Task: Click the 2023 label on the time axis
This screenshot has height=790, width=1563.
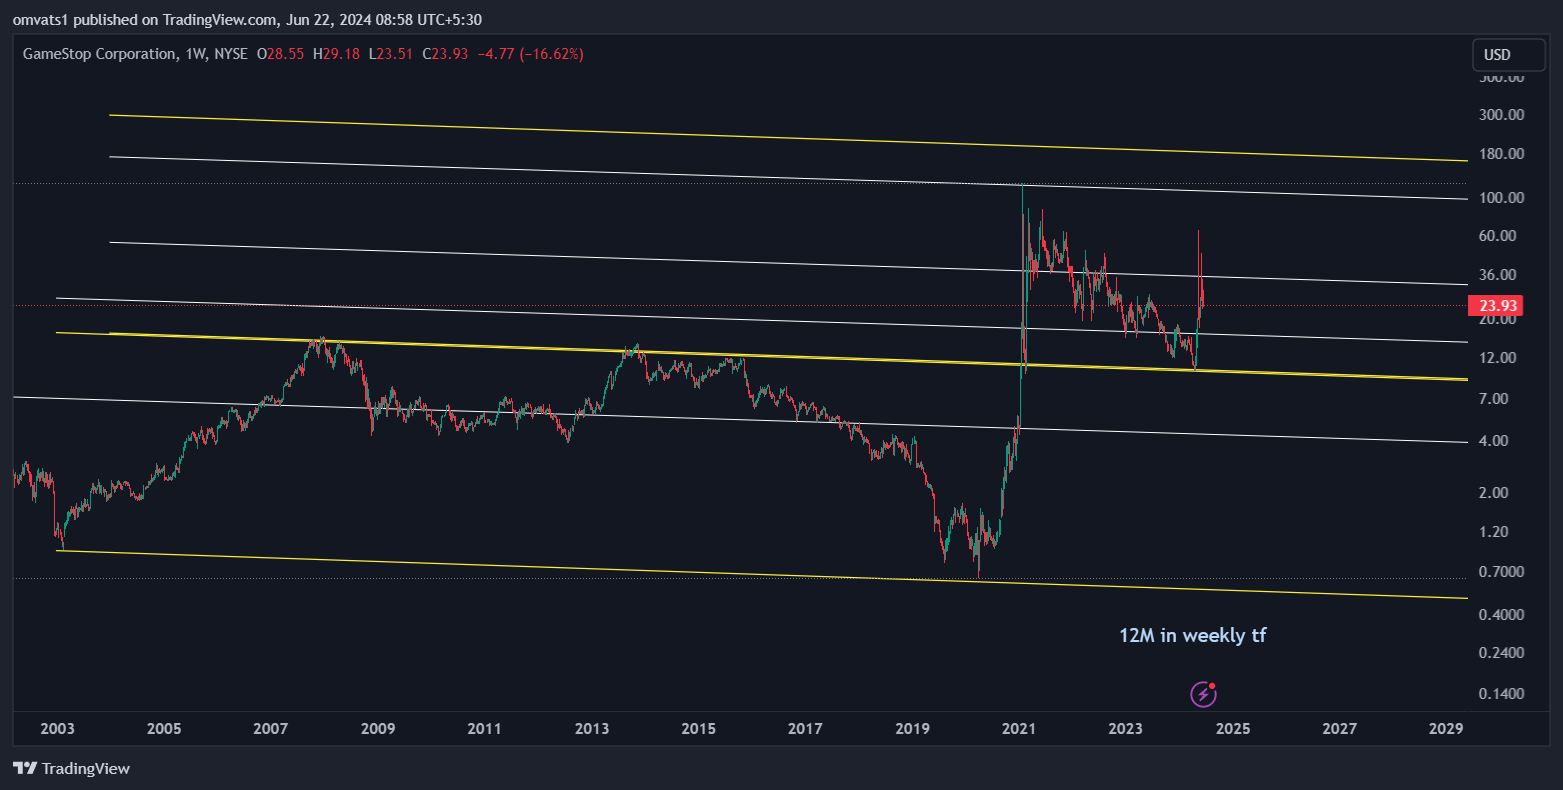Action: tap(1126, 729)
